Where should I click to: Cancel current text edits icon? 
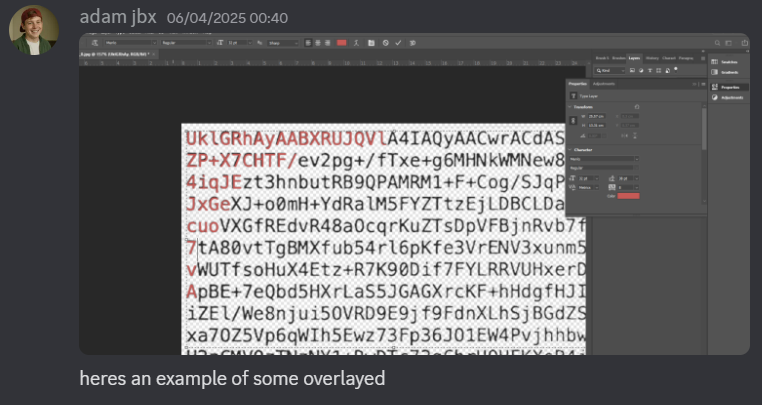(385, 43)
